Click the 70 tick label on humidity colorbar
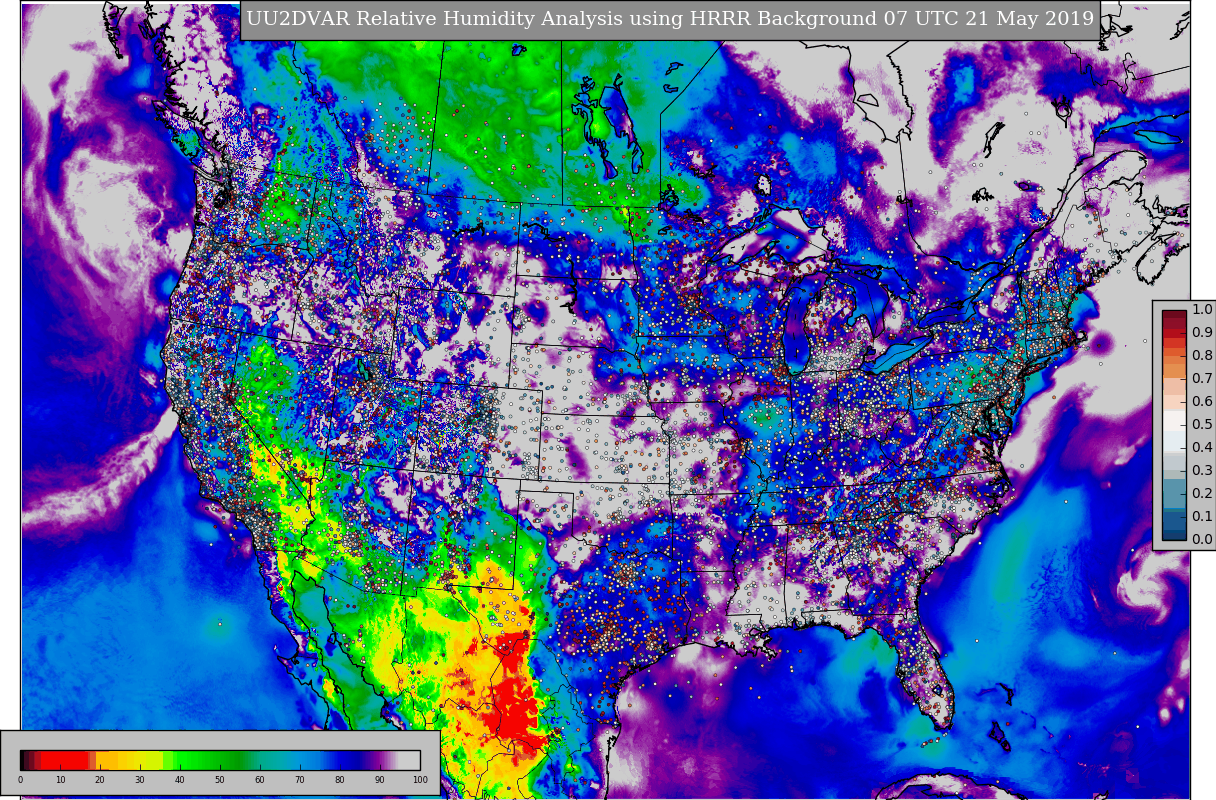This screenshot has width=1216, height=800. coord(300,780)
